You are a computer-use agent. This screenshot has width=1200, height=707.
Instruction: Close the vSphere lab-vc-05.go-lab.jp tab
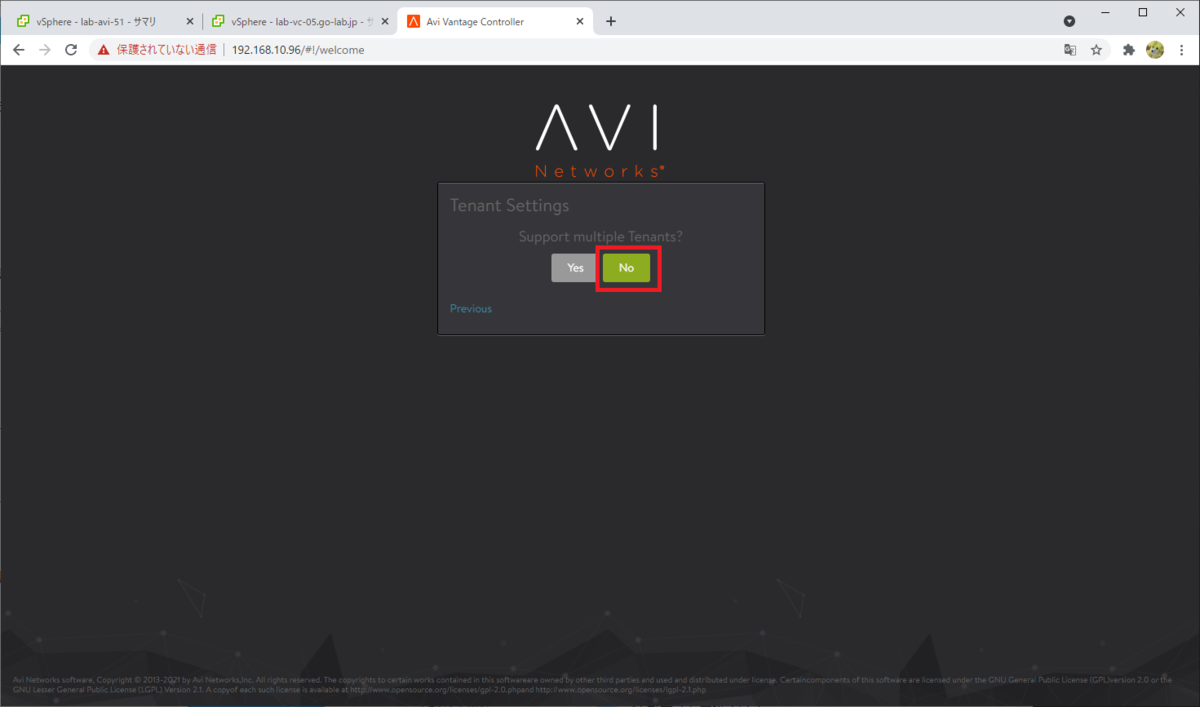click(x=386, y=21)
